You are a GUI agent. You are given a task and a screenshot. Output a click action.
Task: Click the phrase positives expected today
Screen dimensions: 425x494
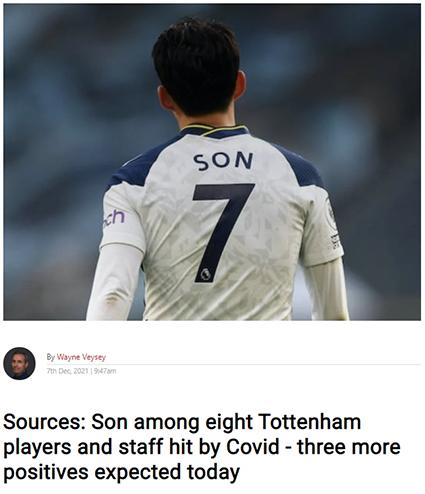click(122, 472)
